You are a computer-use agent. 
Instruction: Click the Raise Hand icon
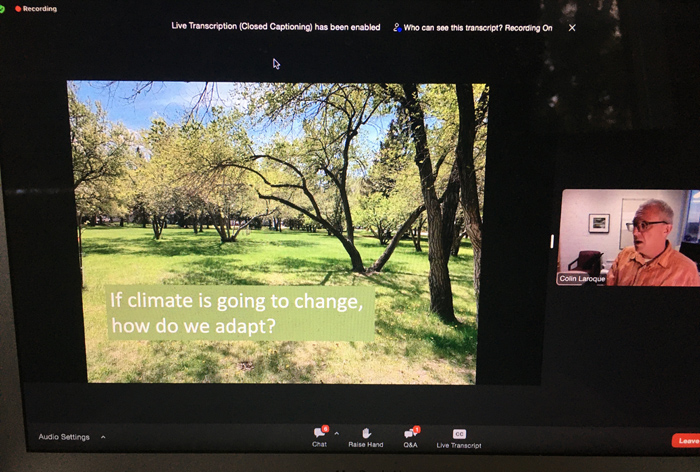(x=366, y=434)
